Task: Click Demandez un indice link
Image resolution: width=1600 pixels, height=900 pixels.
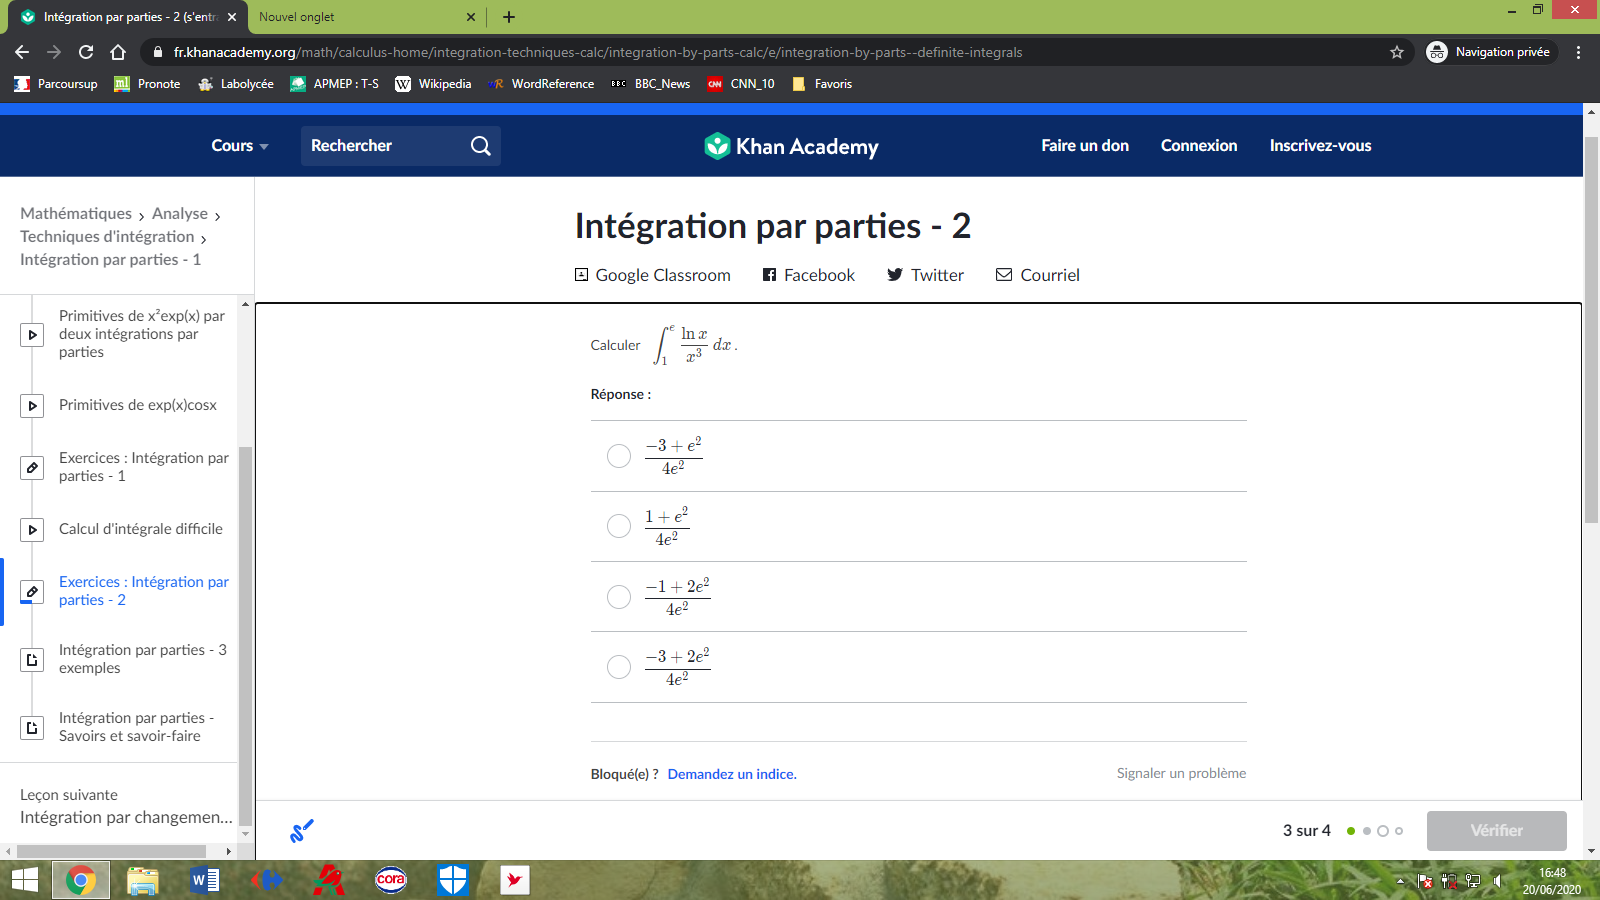Action: click(x=732, y=774)
